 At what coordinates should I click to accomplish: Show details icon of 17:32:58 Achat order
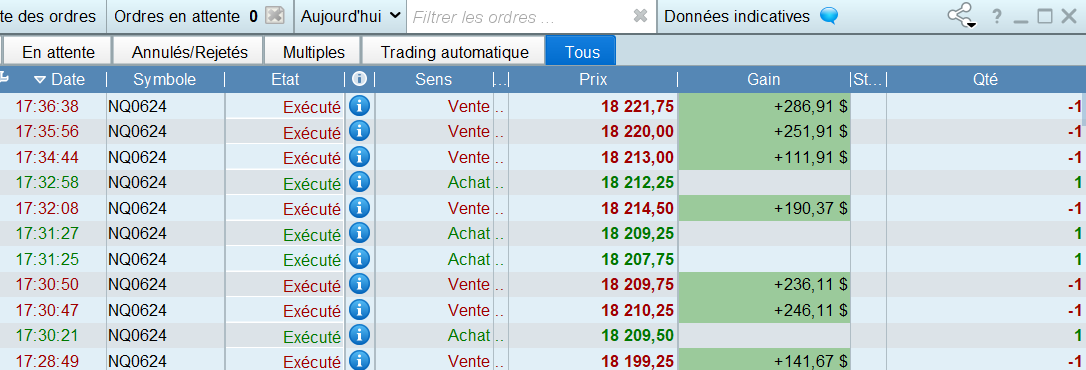[x=359, y=182]
